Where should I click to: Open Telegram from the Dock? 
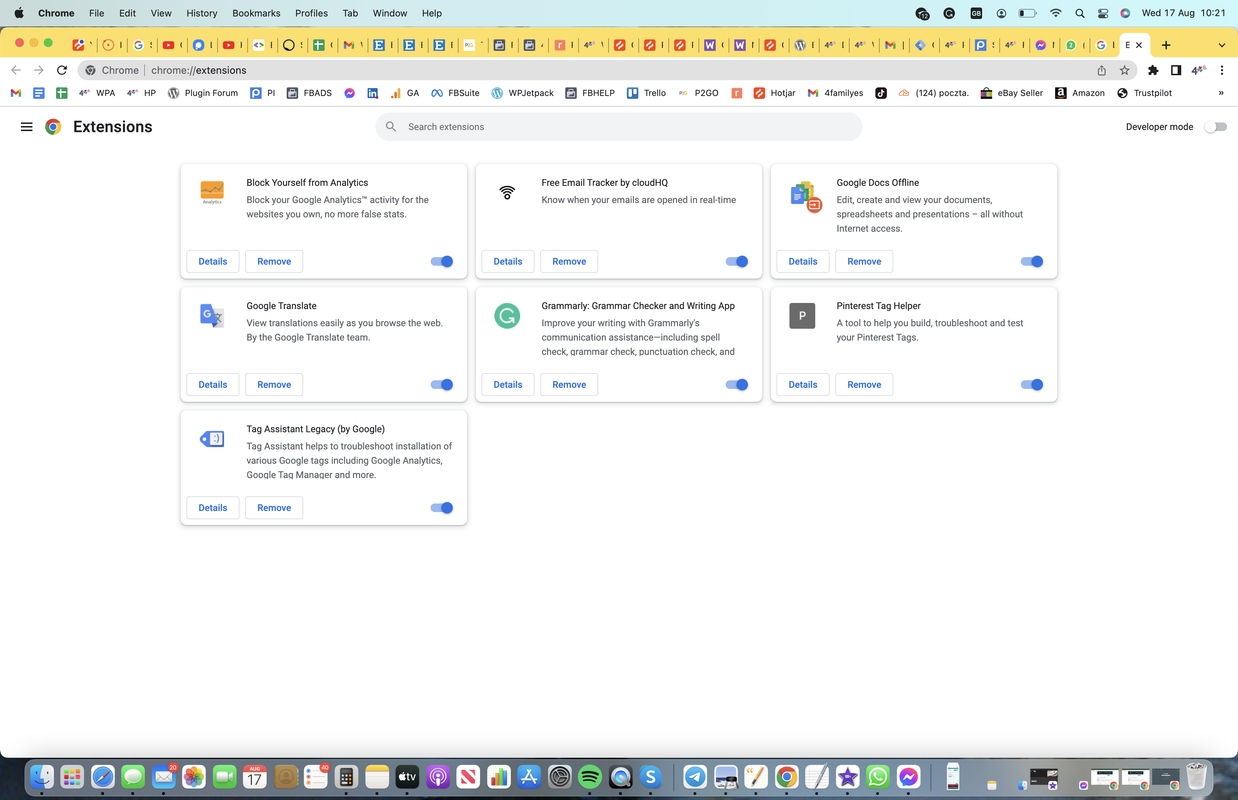pos(695,776)
